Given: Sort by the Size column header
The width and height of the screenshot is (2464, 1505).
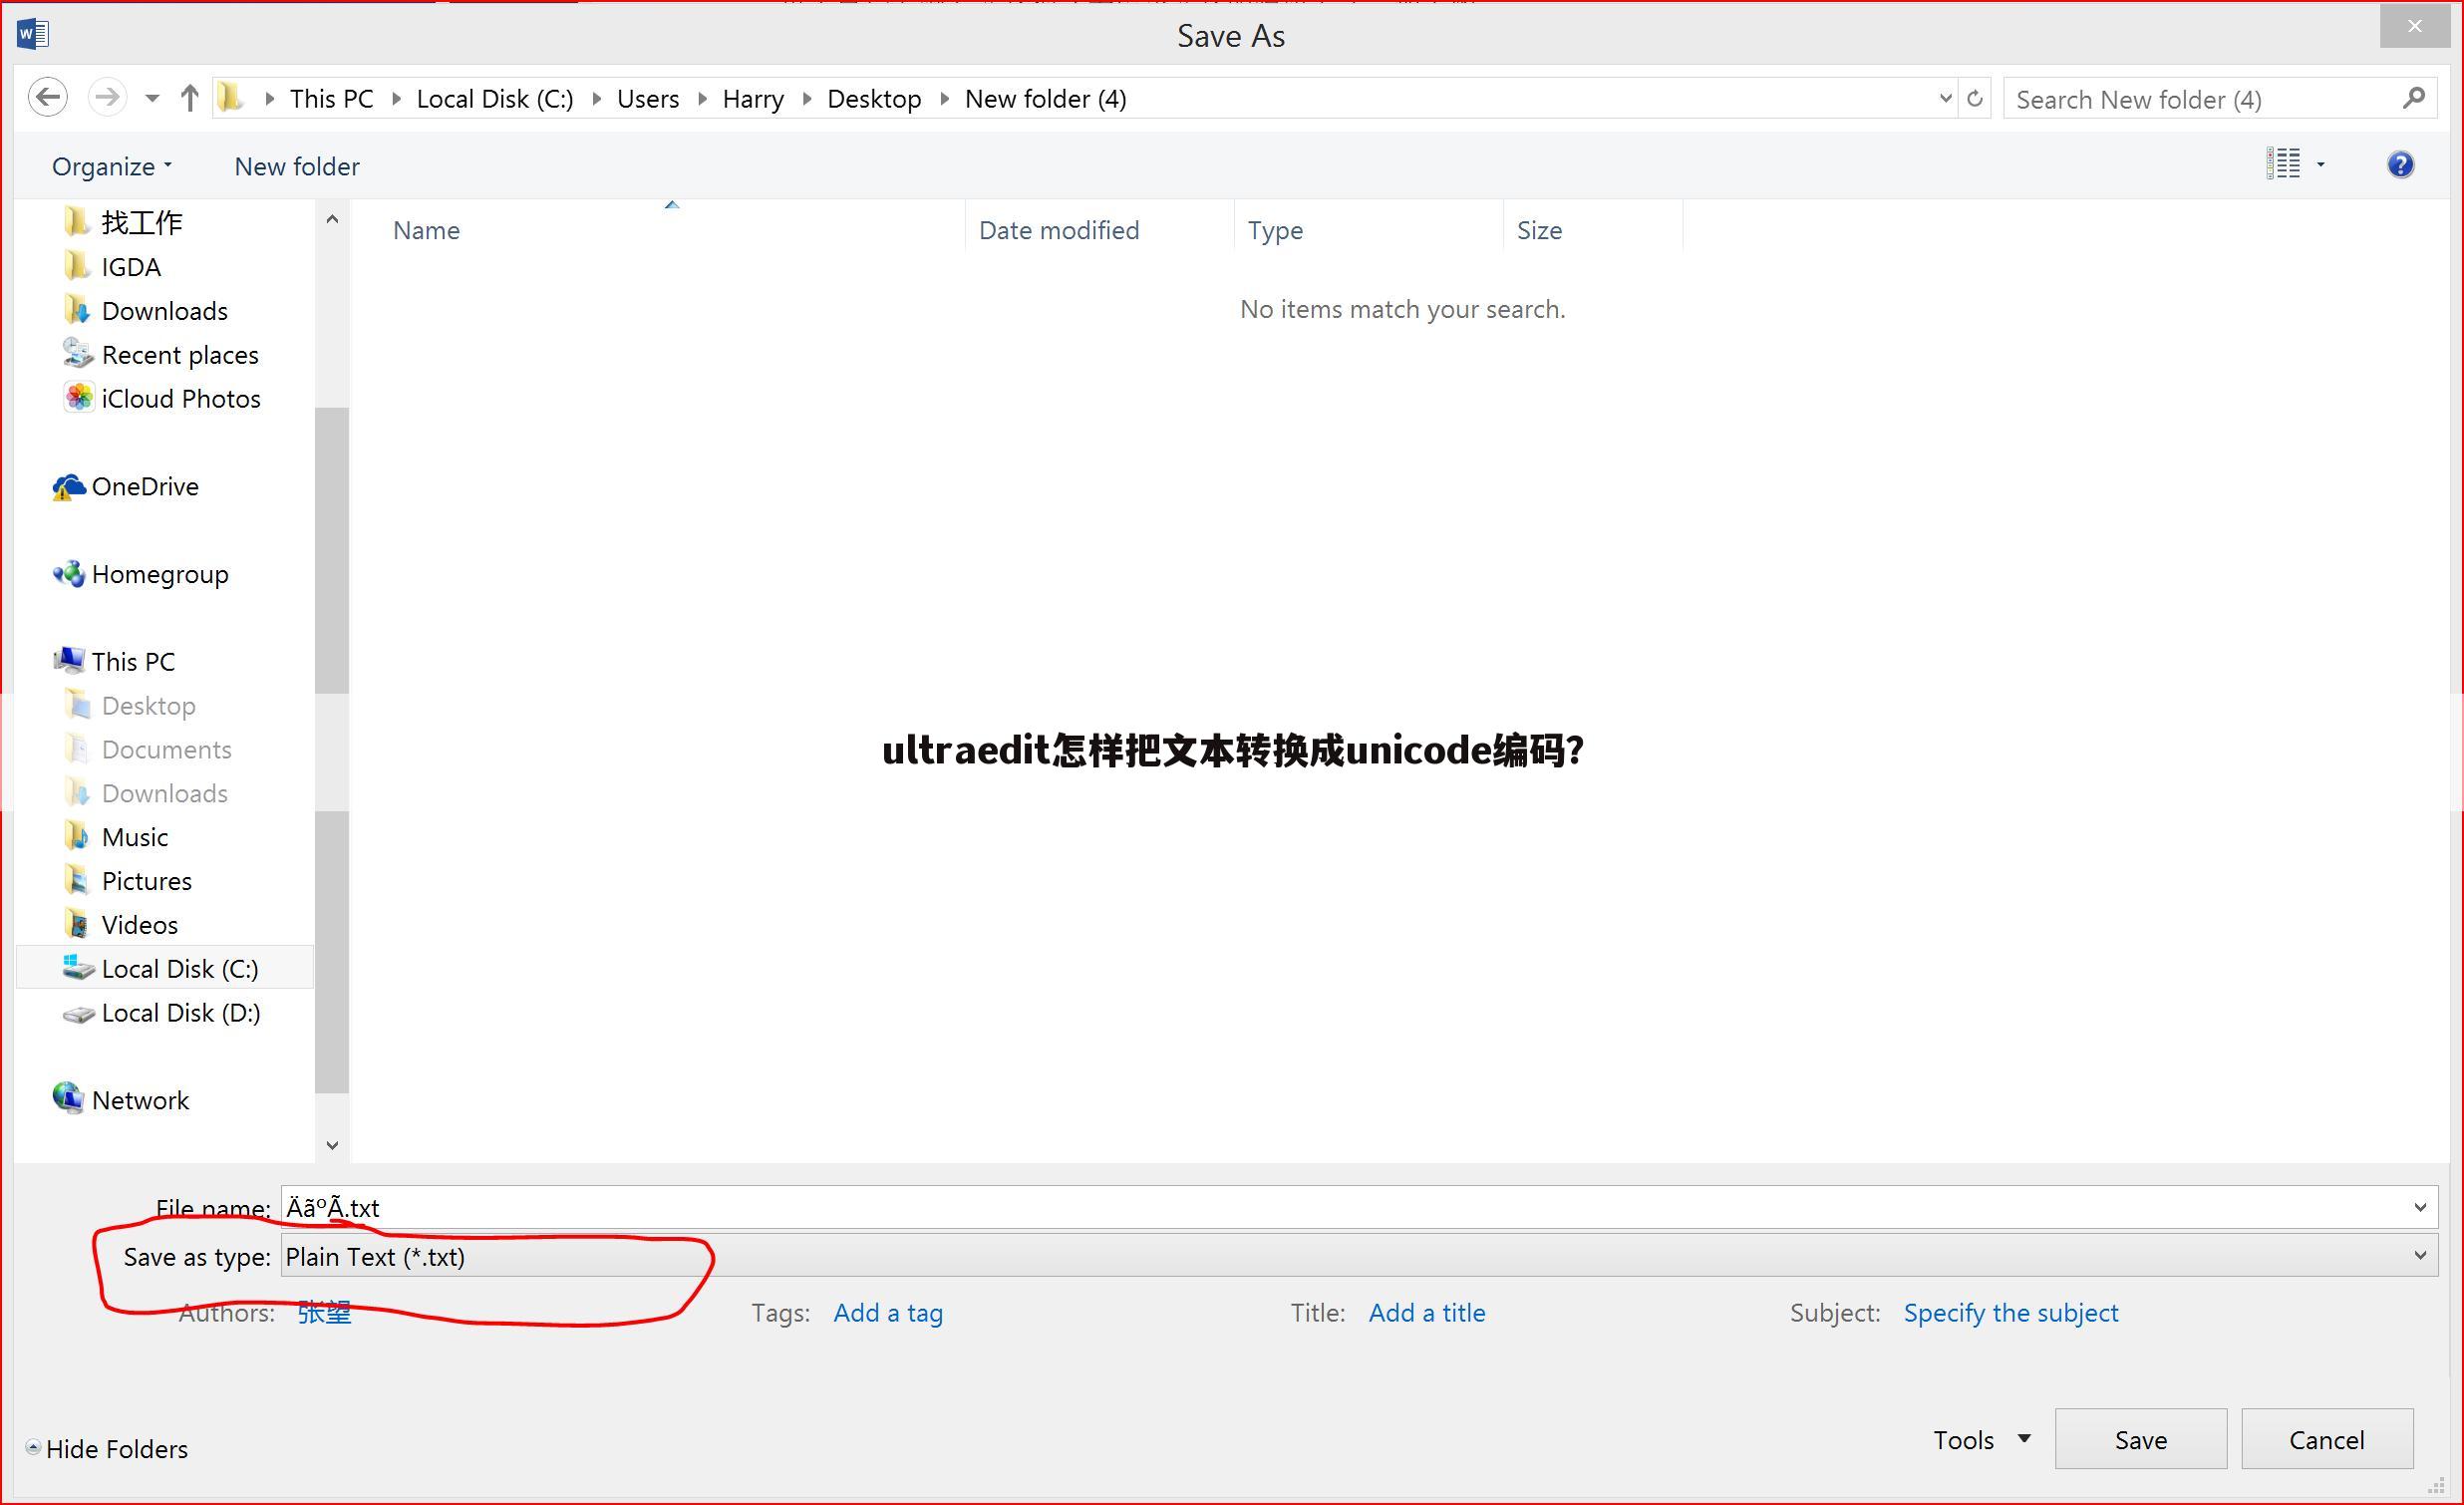Looking at the screenshot, I should (1593, 231).
